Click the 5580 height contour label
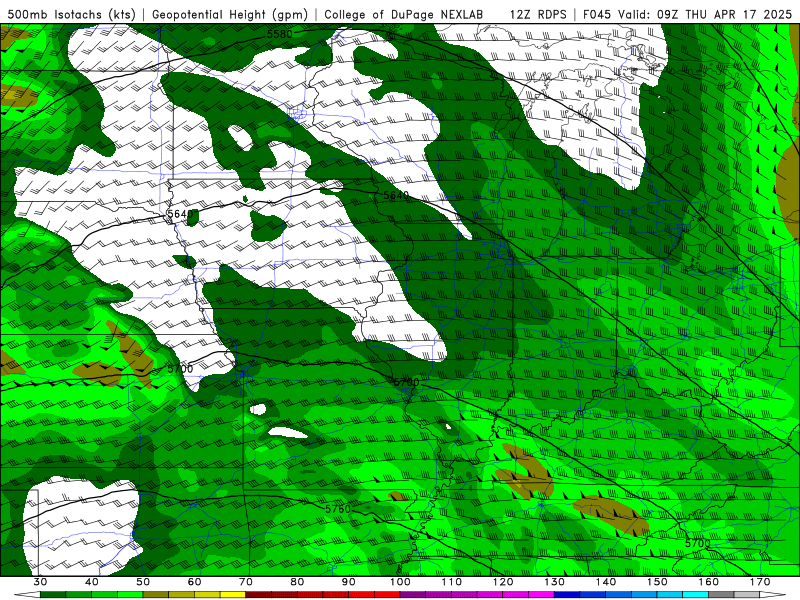 click(x=280, y=34)
